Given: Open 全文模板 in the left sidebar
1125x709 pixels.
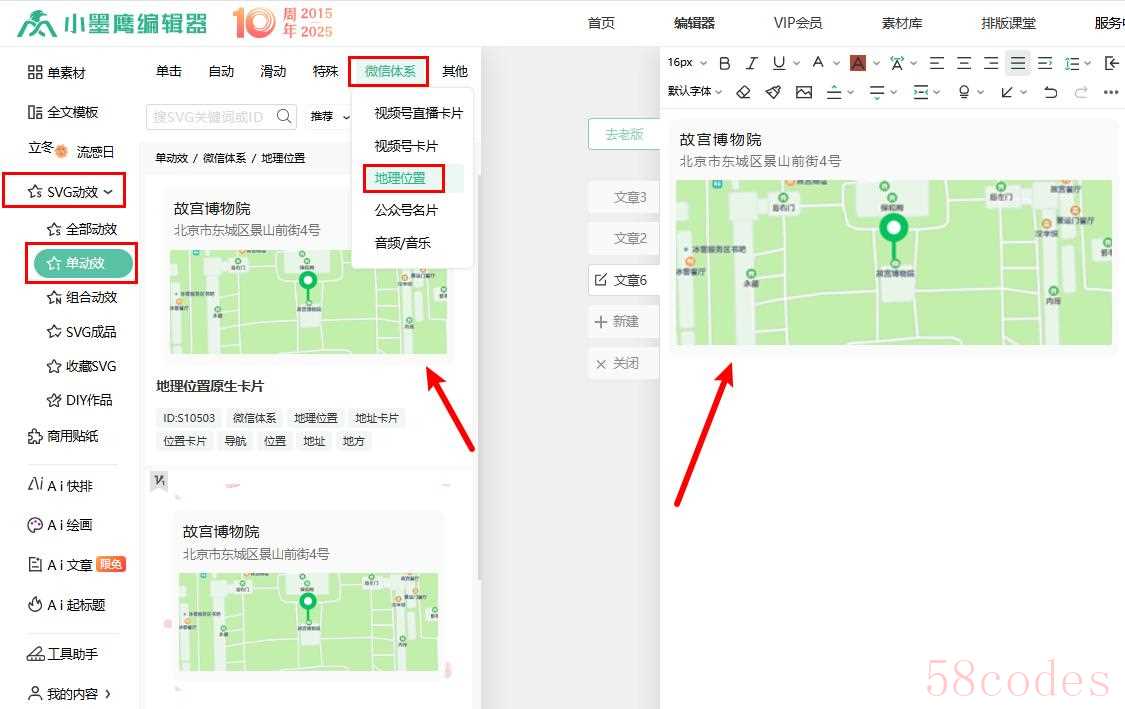Looking at the screenshot, I should [62, 112].
